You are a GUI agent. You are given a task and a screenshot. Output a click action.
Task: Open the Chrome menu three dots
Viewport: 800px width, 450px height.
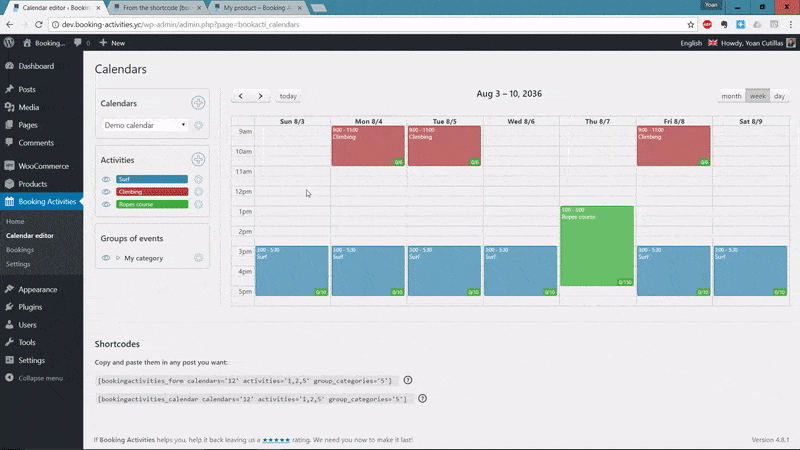[791, 24]
